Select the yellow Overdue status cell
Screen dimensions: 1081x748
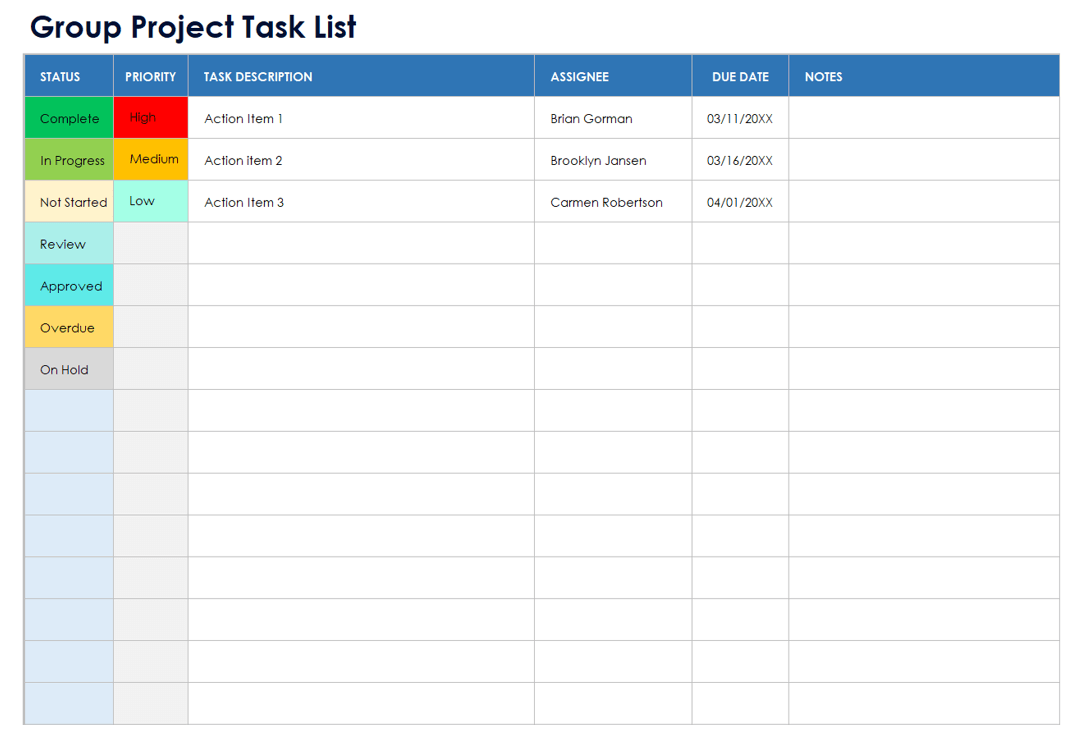[x=69, y=328]
